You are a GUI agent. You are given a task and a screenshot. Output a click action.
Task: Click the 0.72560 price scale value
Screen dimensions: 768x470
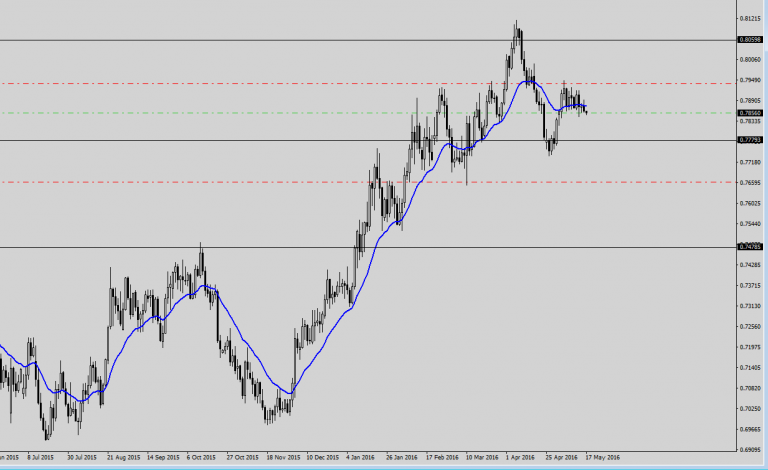[752, 326]
